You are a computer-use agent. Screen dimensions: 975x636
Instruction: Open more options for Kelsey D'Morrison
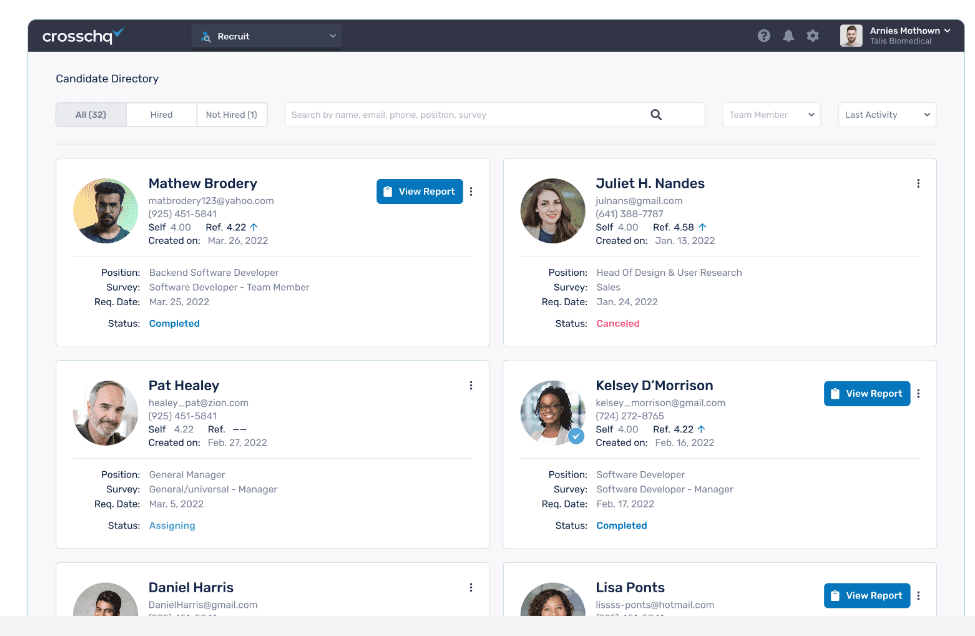click(x=918, y=394)
